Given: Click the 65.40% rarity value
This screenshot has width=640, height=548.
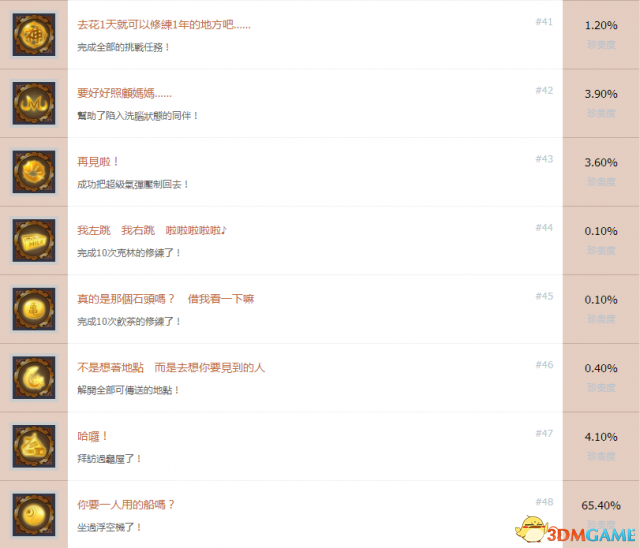Looking at the screenshot, I should [x=601, y=505].
